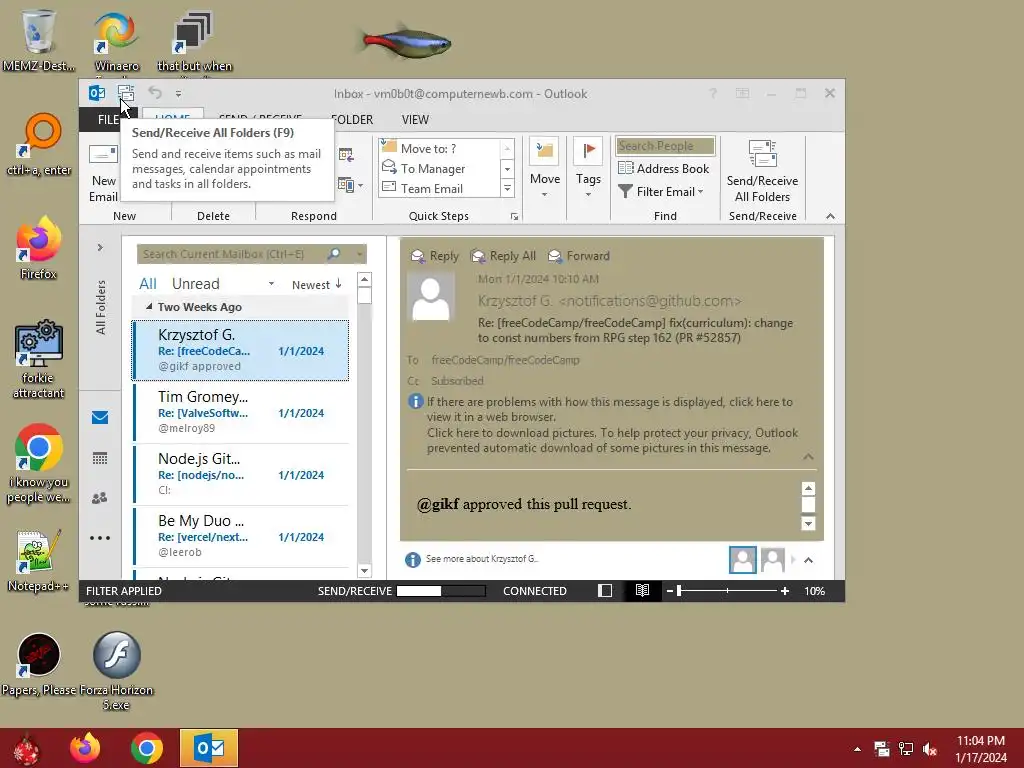Click the Undo arrow in quick access toolbar

click(155, 93)
